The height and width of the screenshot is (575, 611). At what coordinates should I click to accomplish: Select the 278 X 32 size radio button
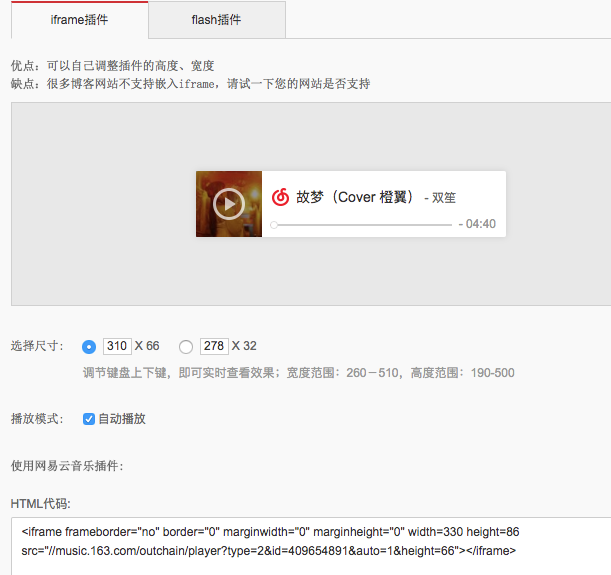click(x=186, y=346)
